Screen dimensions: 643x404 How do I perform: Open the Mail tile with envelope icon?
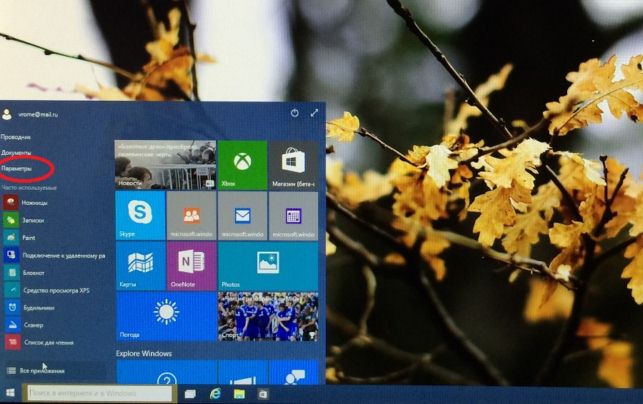(x=242, y=216)
